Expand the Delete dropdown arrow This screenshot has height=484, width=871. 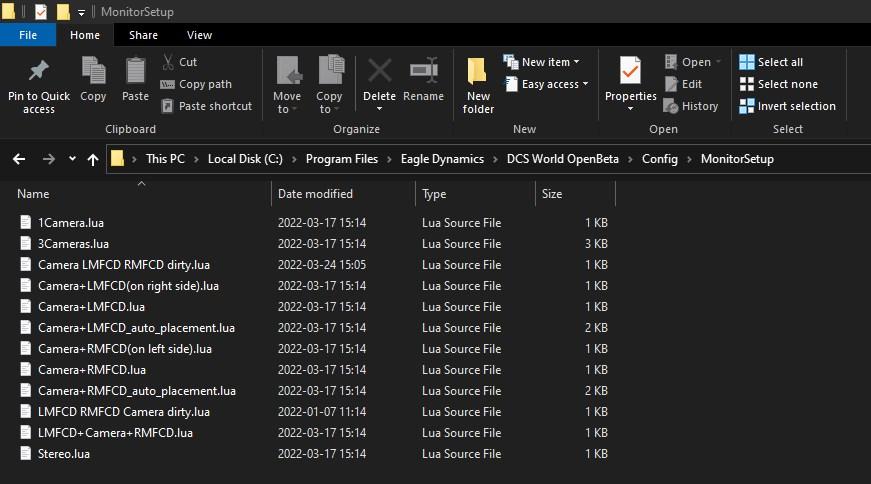pos(379,108)
